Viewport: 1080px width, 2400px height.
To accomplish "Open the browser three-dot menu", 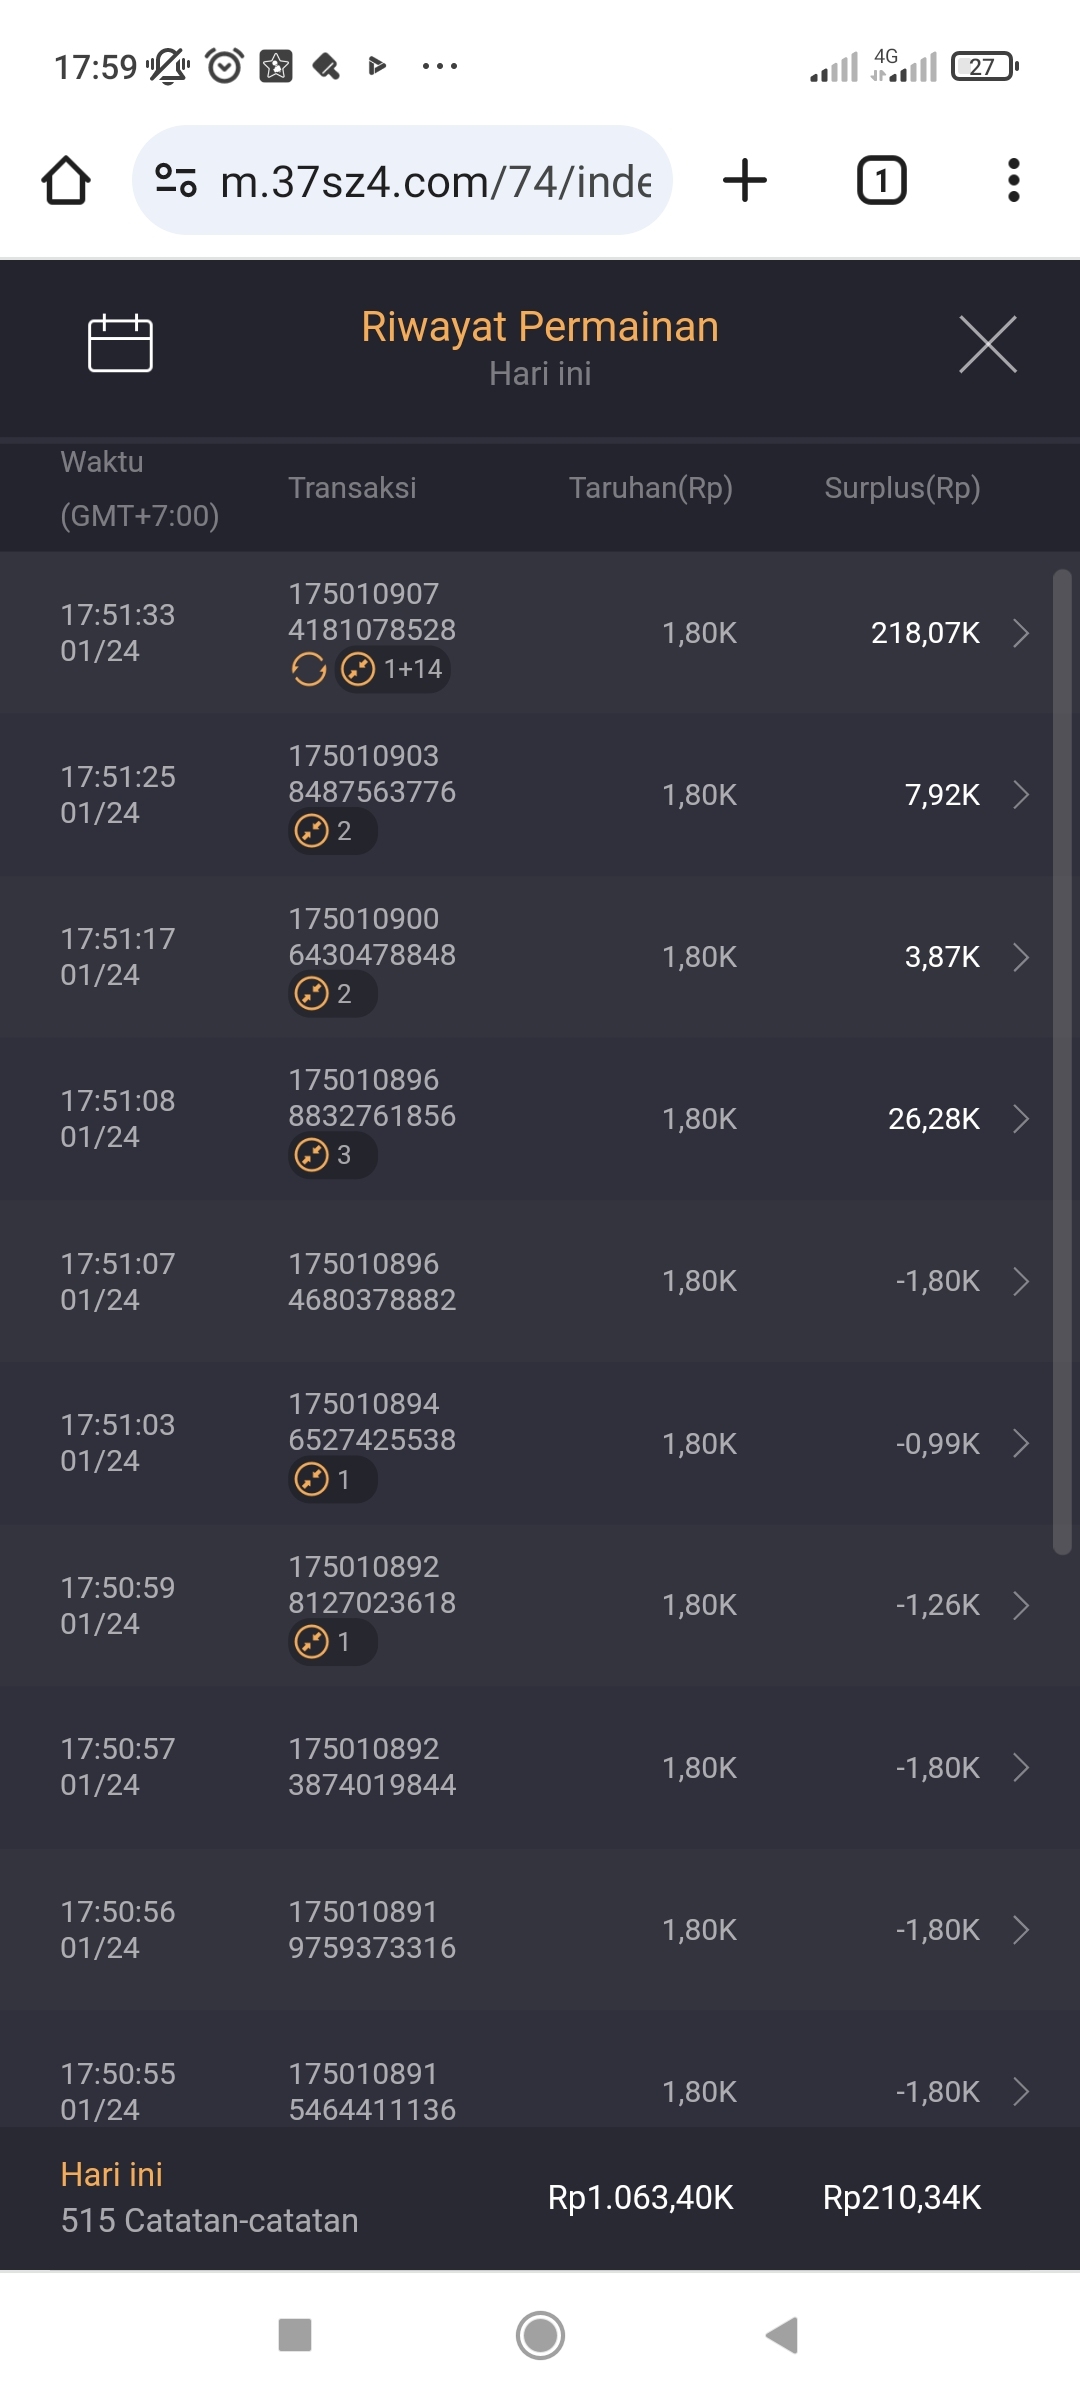I will point(1013,181).
